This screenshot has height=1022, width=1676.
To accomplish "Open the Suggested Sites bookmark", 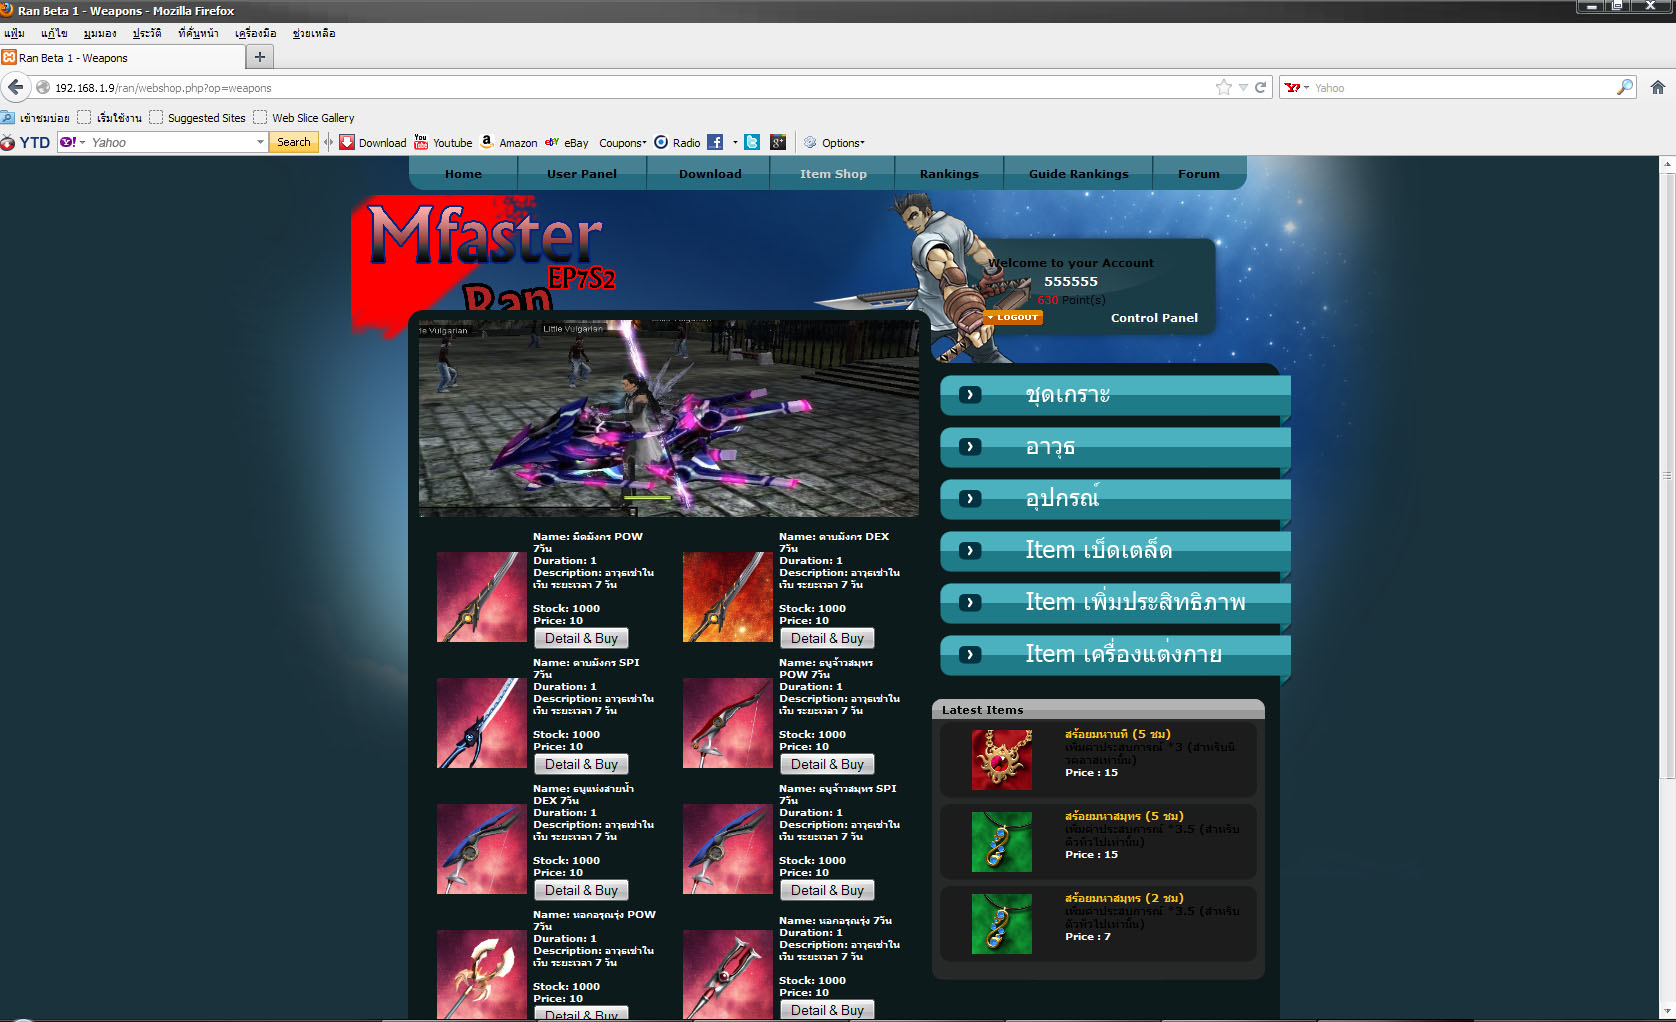I will coord(198,117).
